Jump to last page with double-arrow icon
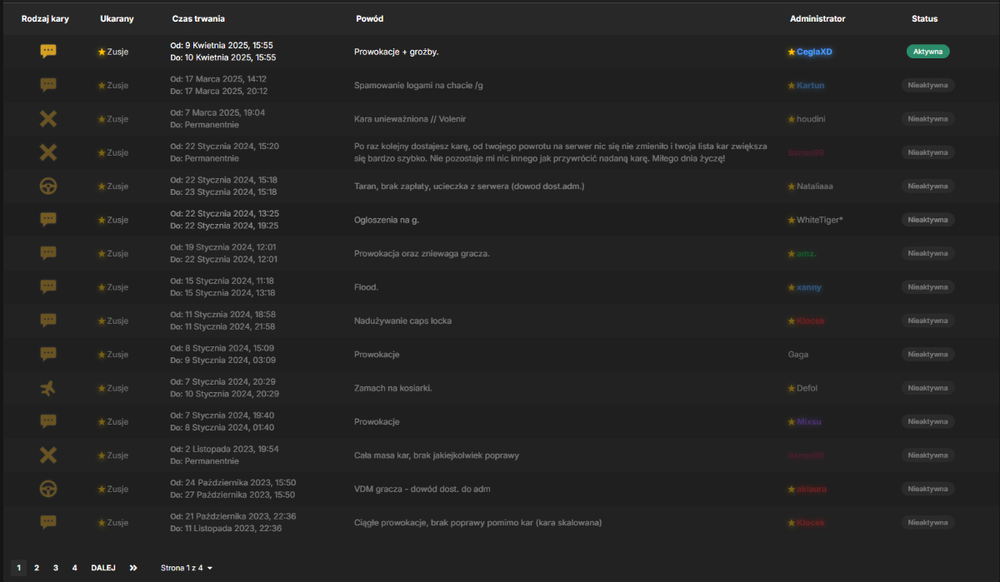The width and height of the screenshot is (1000, 582). 133,568
